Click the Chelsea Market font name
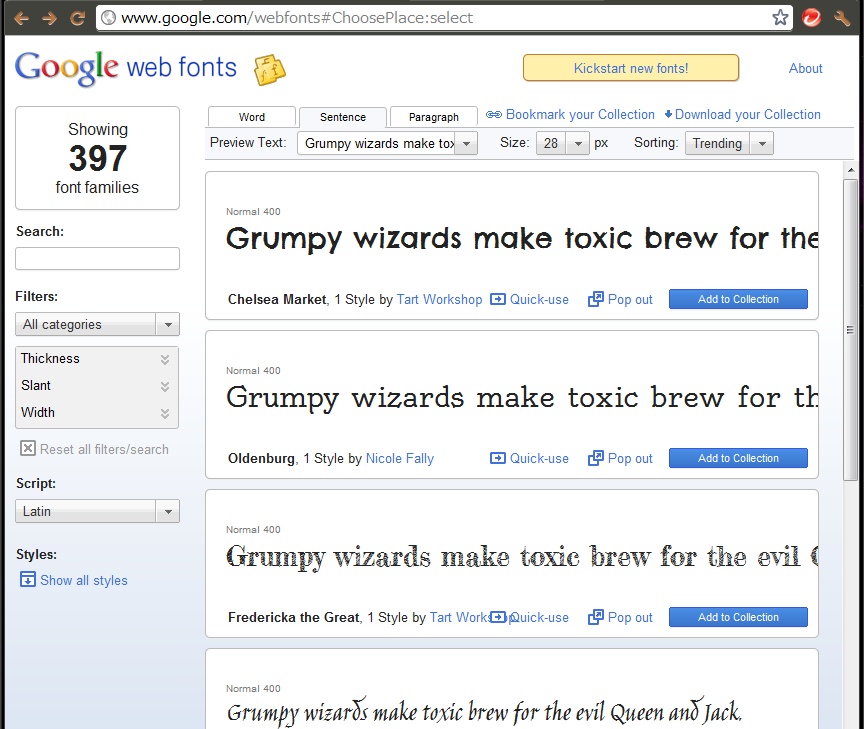The image size is (864, 729). pos(277,299)
